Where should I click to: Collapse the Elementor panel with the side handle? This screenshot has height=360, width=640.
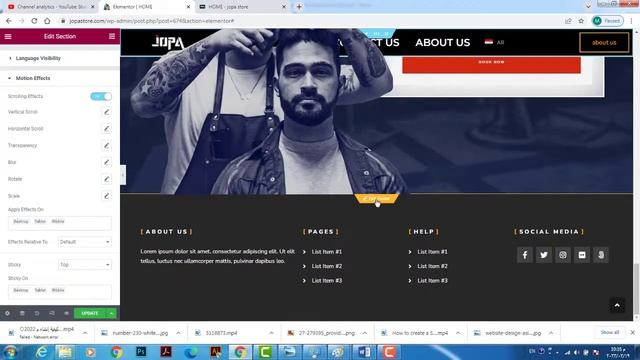tap(123, 175)
